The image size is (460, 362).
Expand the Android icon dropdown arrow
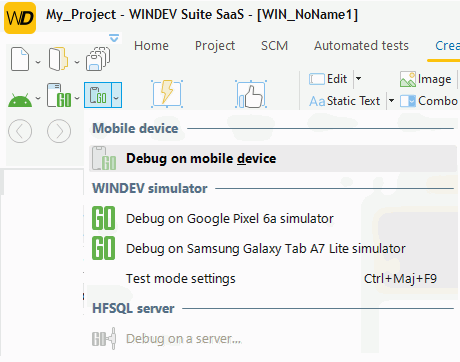tap(38, 98)
